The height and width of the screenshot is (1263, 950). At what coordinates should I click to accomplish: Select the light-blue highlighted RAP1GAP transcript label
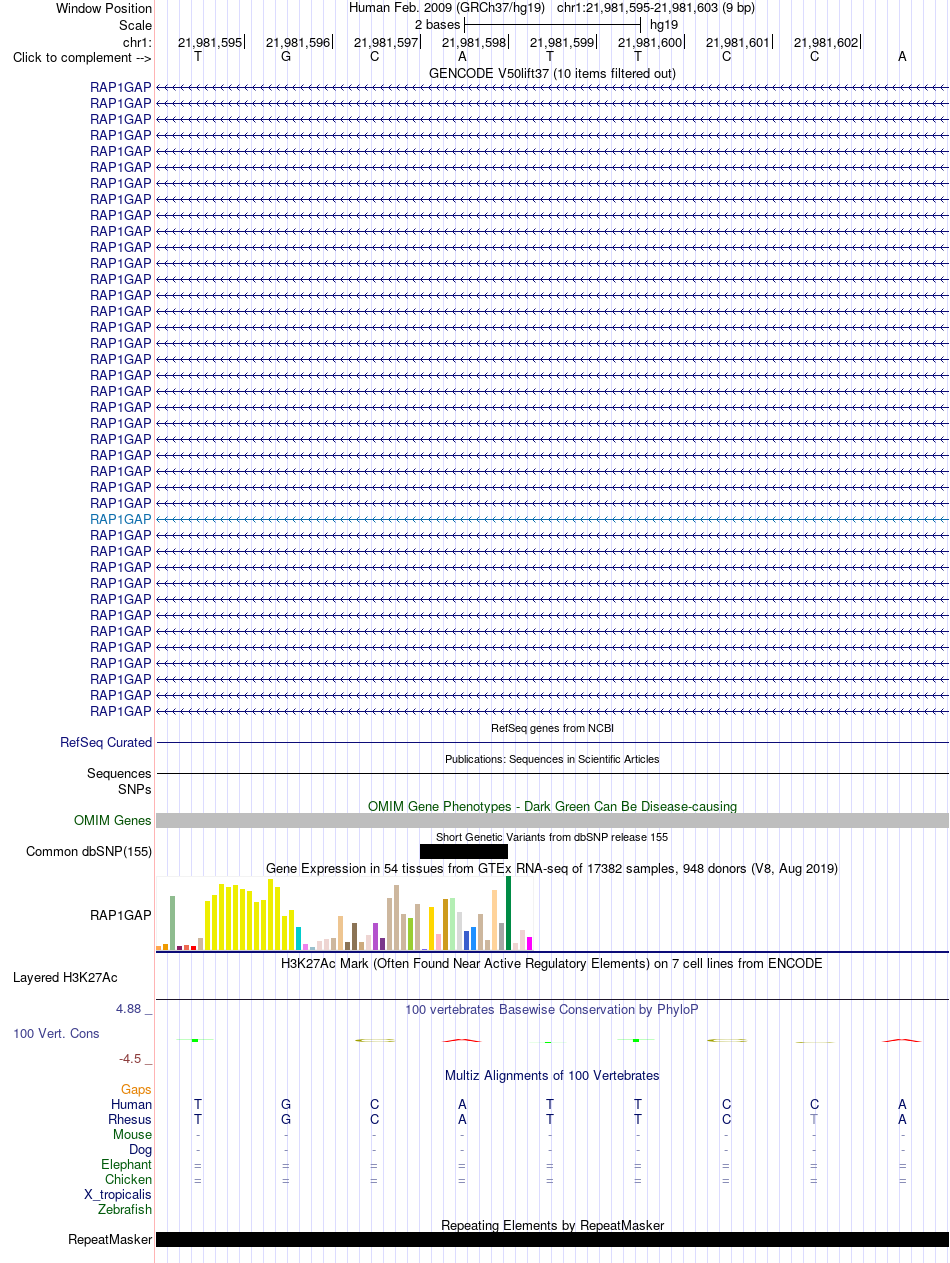pos(121,519)
